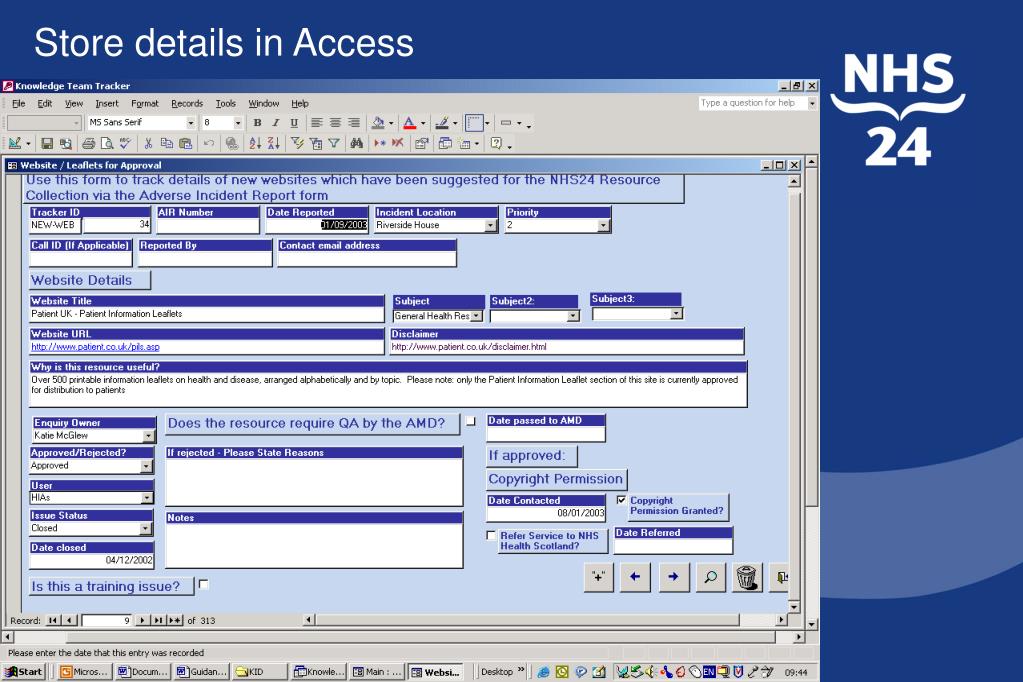Viewport: 1023px width, 682px height.
Task: Open the Fill/Back Color picker
Action: click(x=378, y=123)
